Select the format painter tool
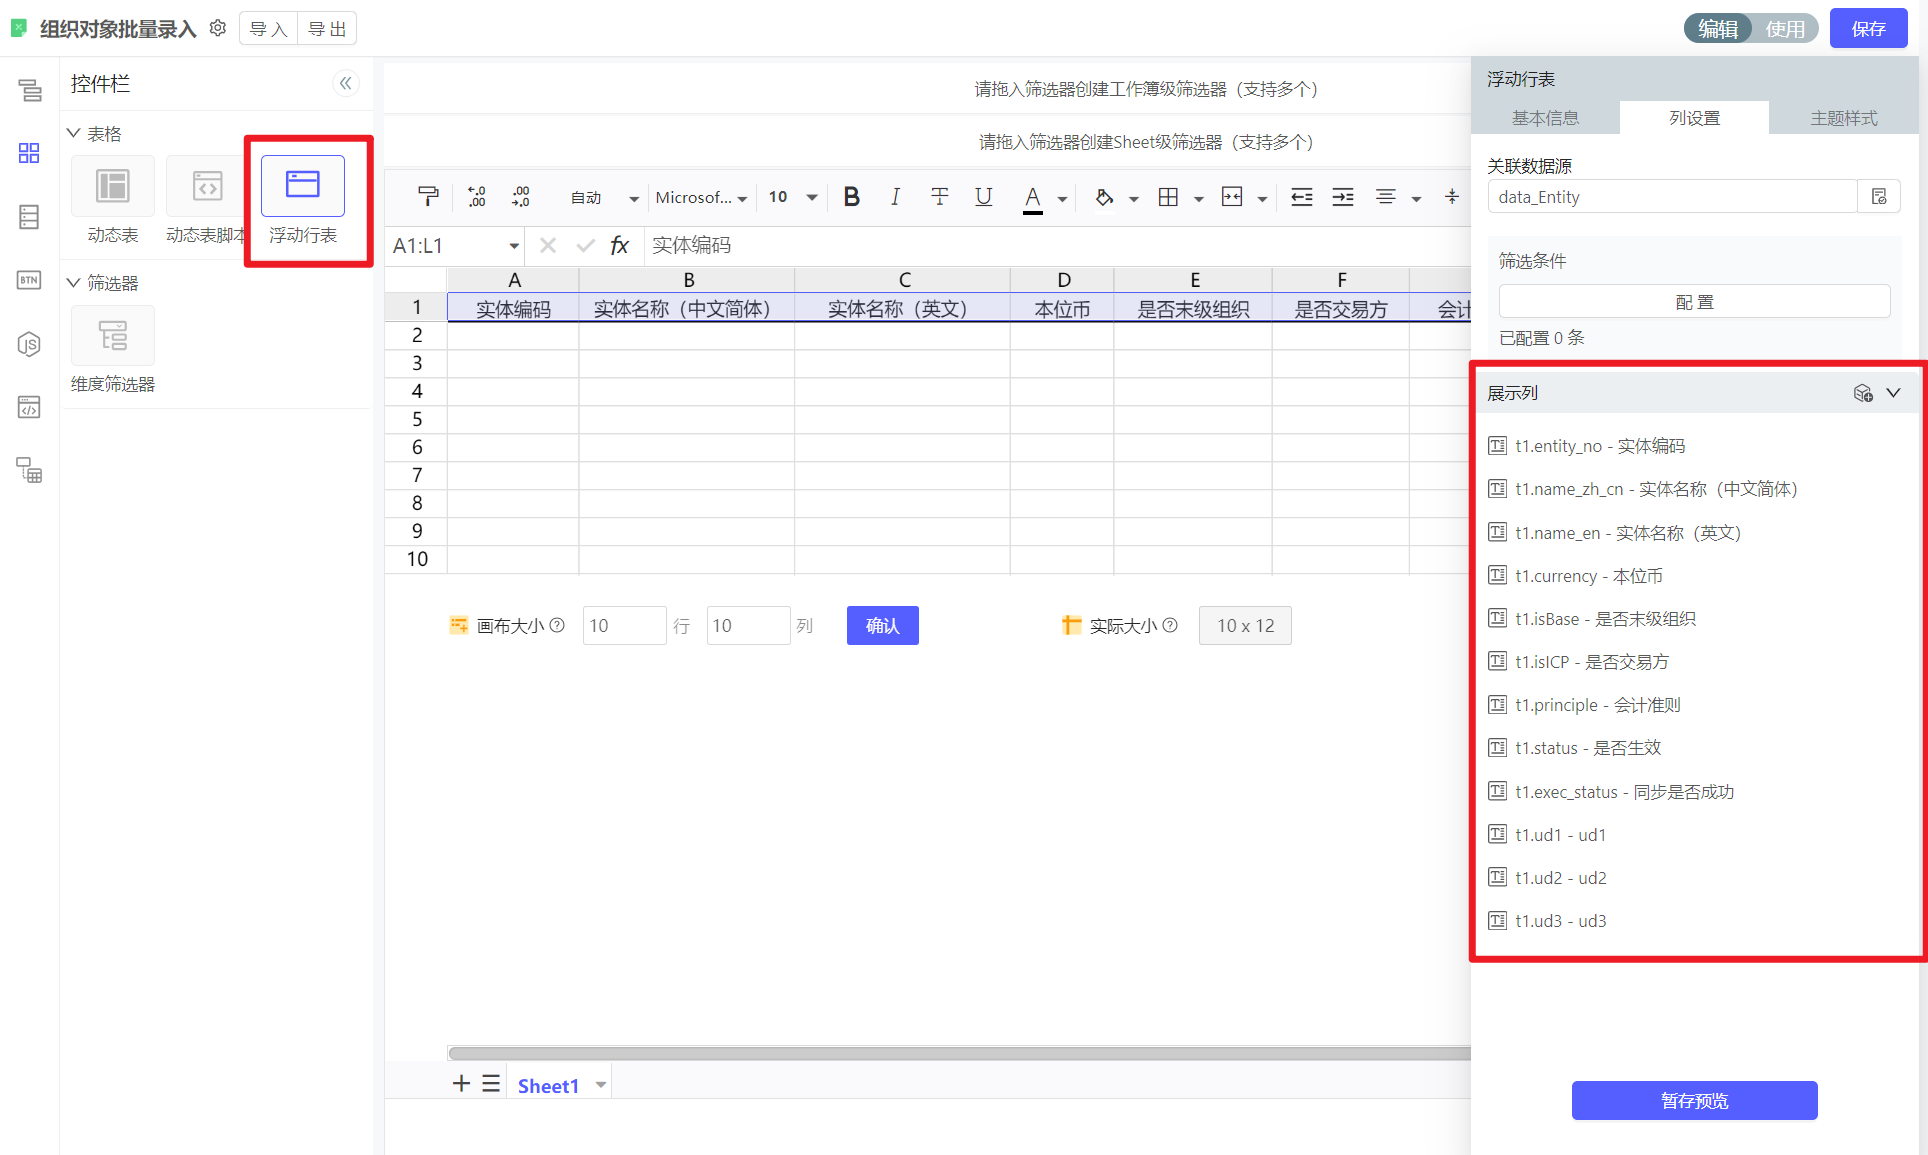Image resolution: width=1928 pixels, height=1155 pixels. 428,197
